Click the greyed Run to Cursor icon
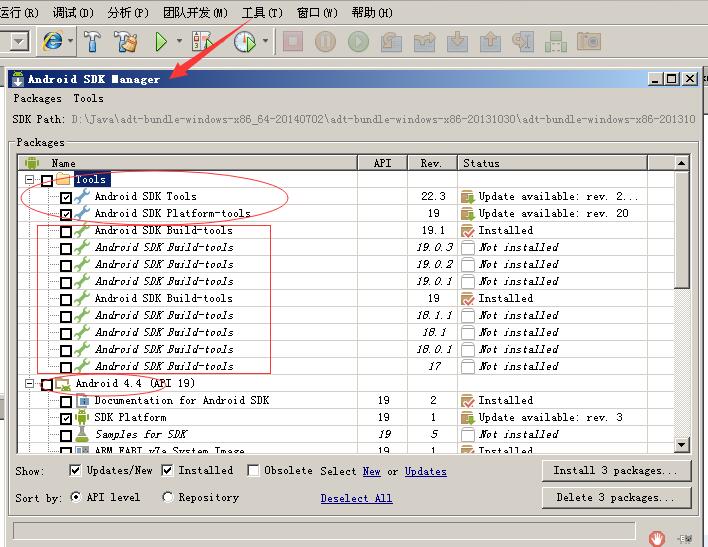 523,42
